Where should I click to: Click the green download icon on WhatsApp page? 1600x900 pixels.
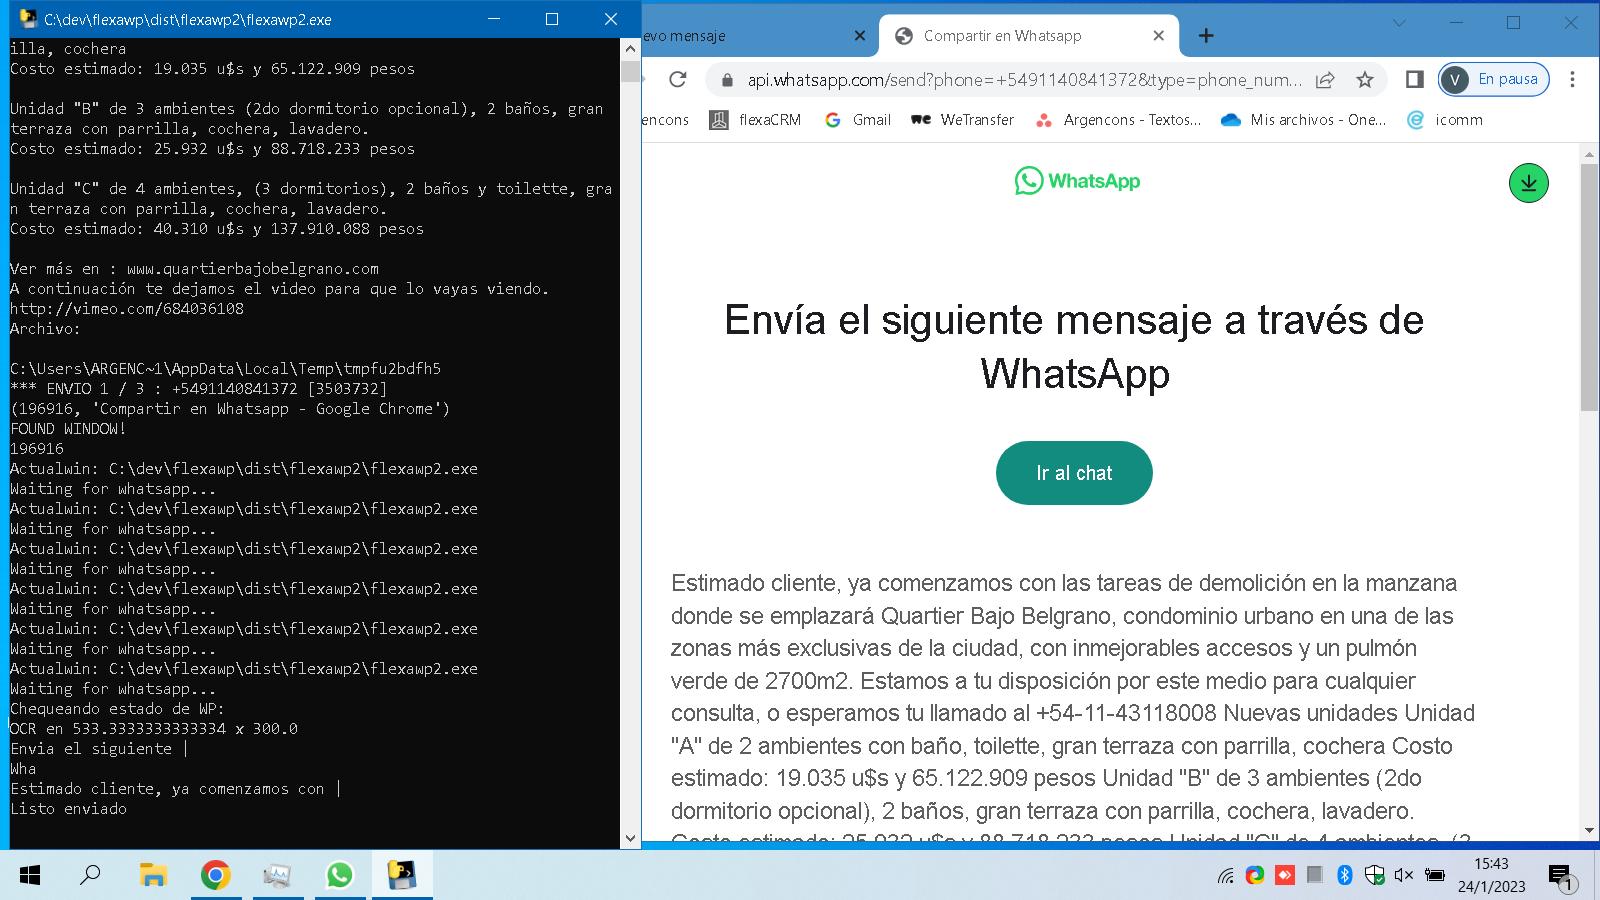(x=1528, y=183)
